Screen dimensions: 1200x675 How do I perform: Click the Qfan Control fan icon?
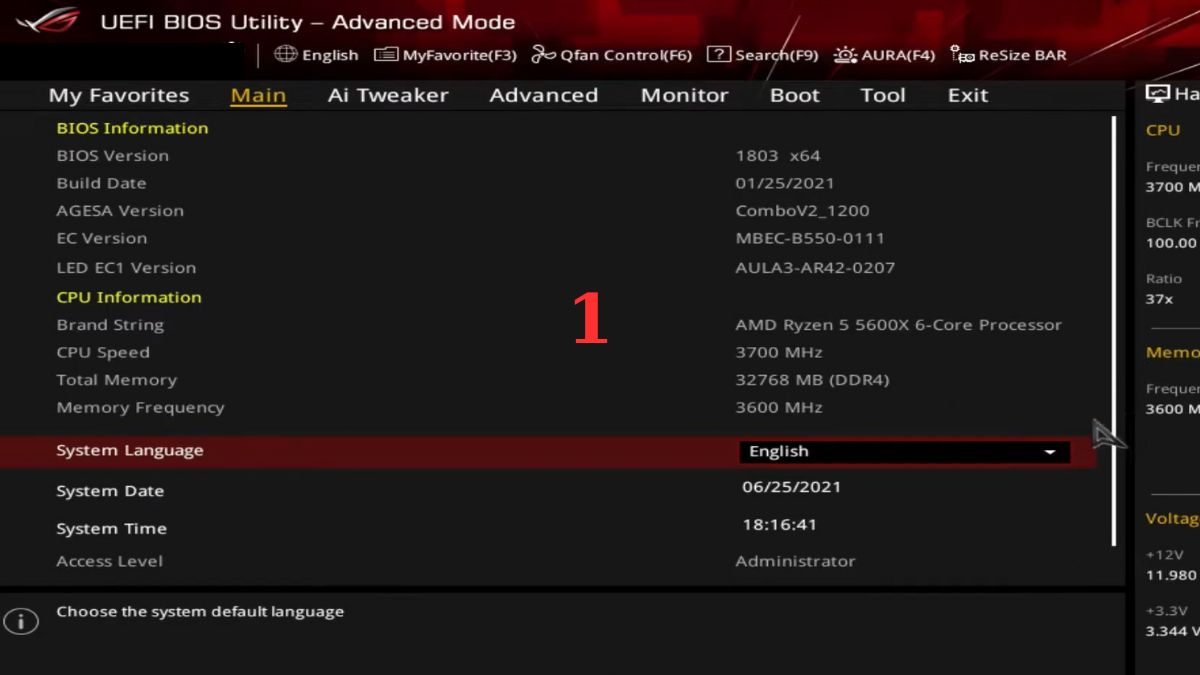coord(543,55)
